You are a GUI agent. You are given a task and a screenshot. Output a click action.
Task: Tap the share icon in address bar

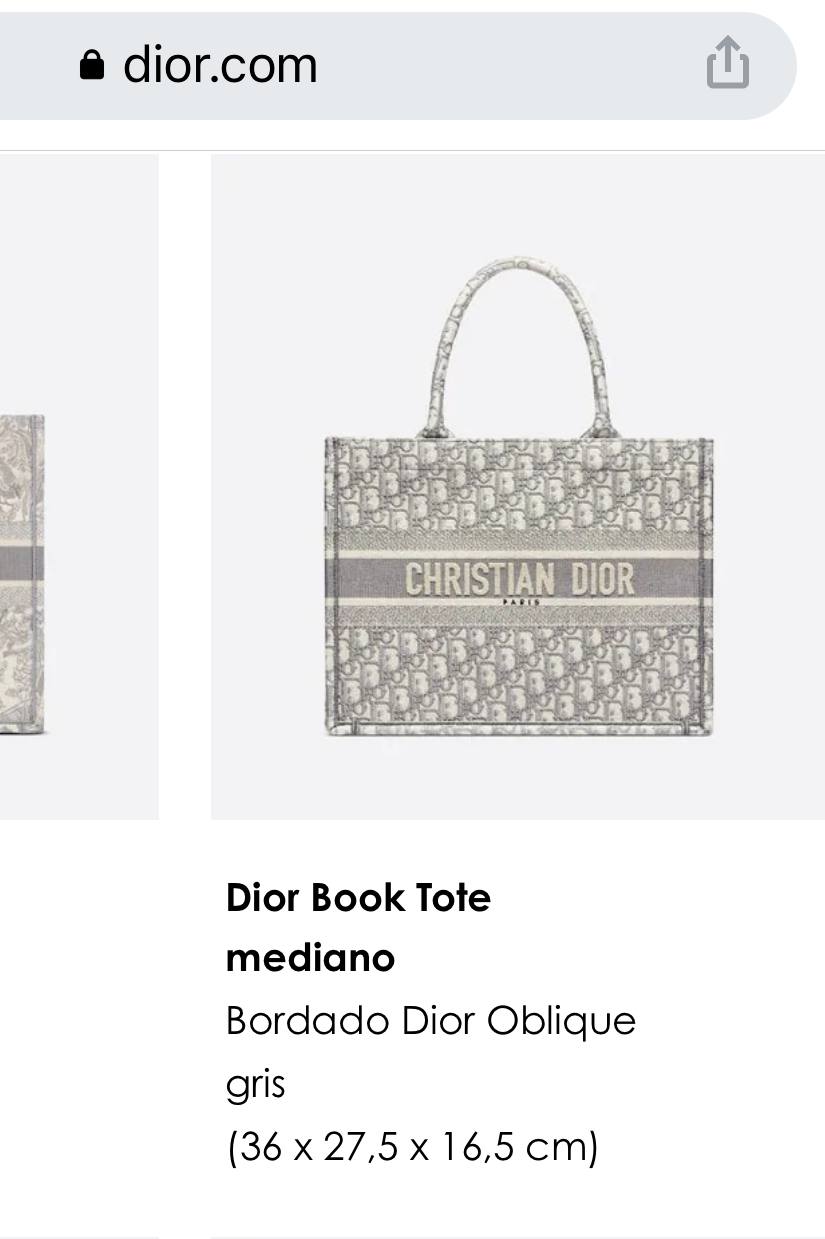pyautogui.click(x=727, y=64)
